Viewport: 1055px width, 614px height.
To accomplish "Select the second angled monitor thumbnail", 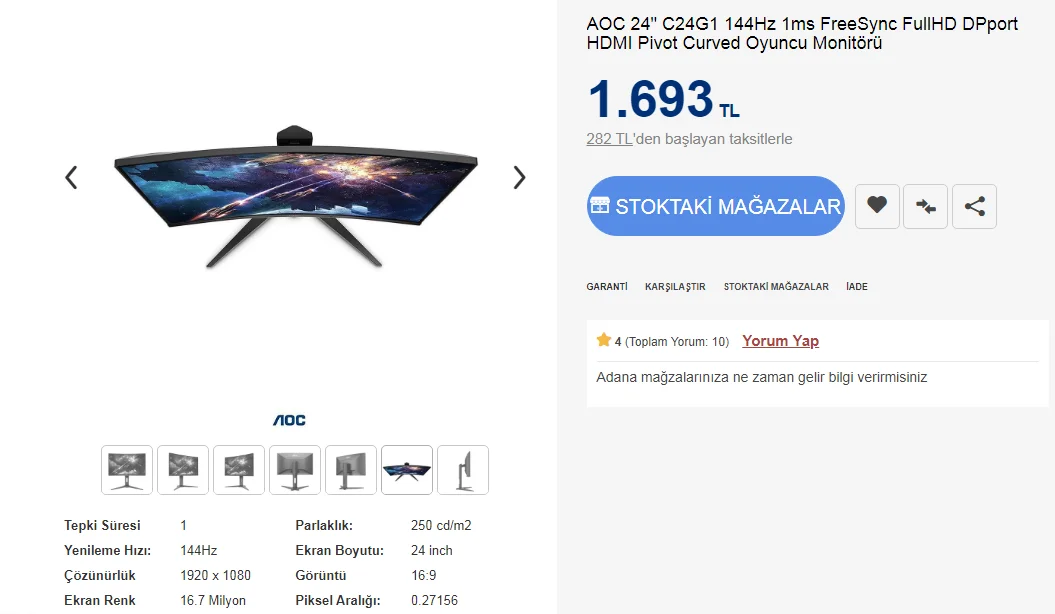I will 183,470.
